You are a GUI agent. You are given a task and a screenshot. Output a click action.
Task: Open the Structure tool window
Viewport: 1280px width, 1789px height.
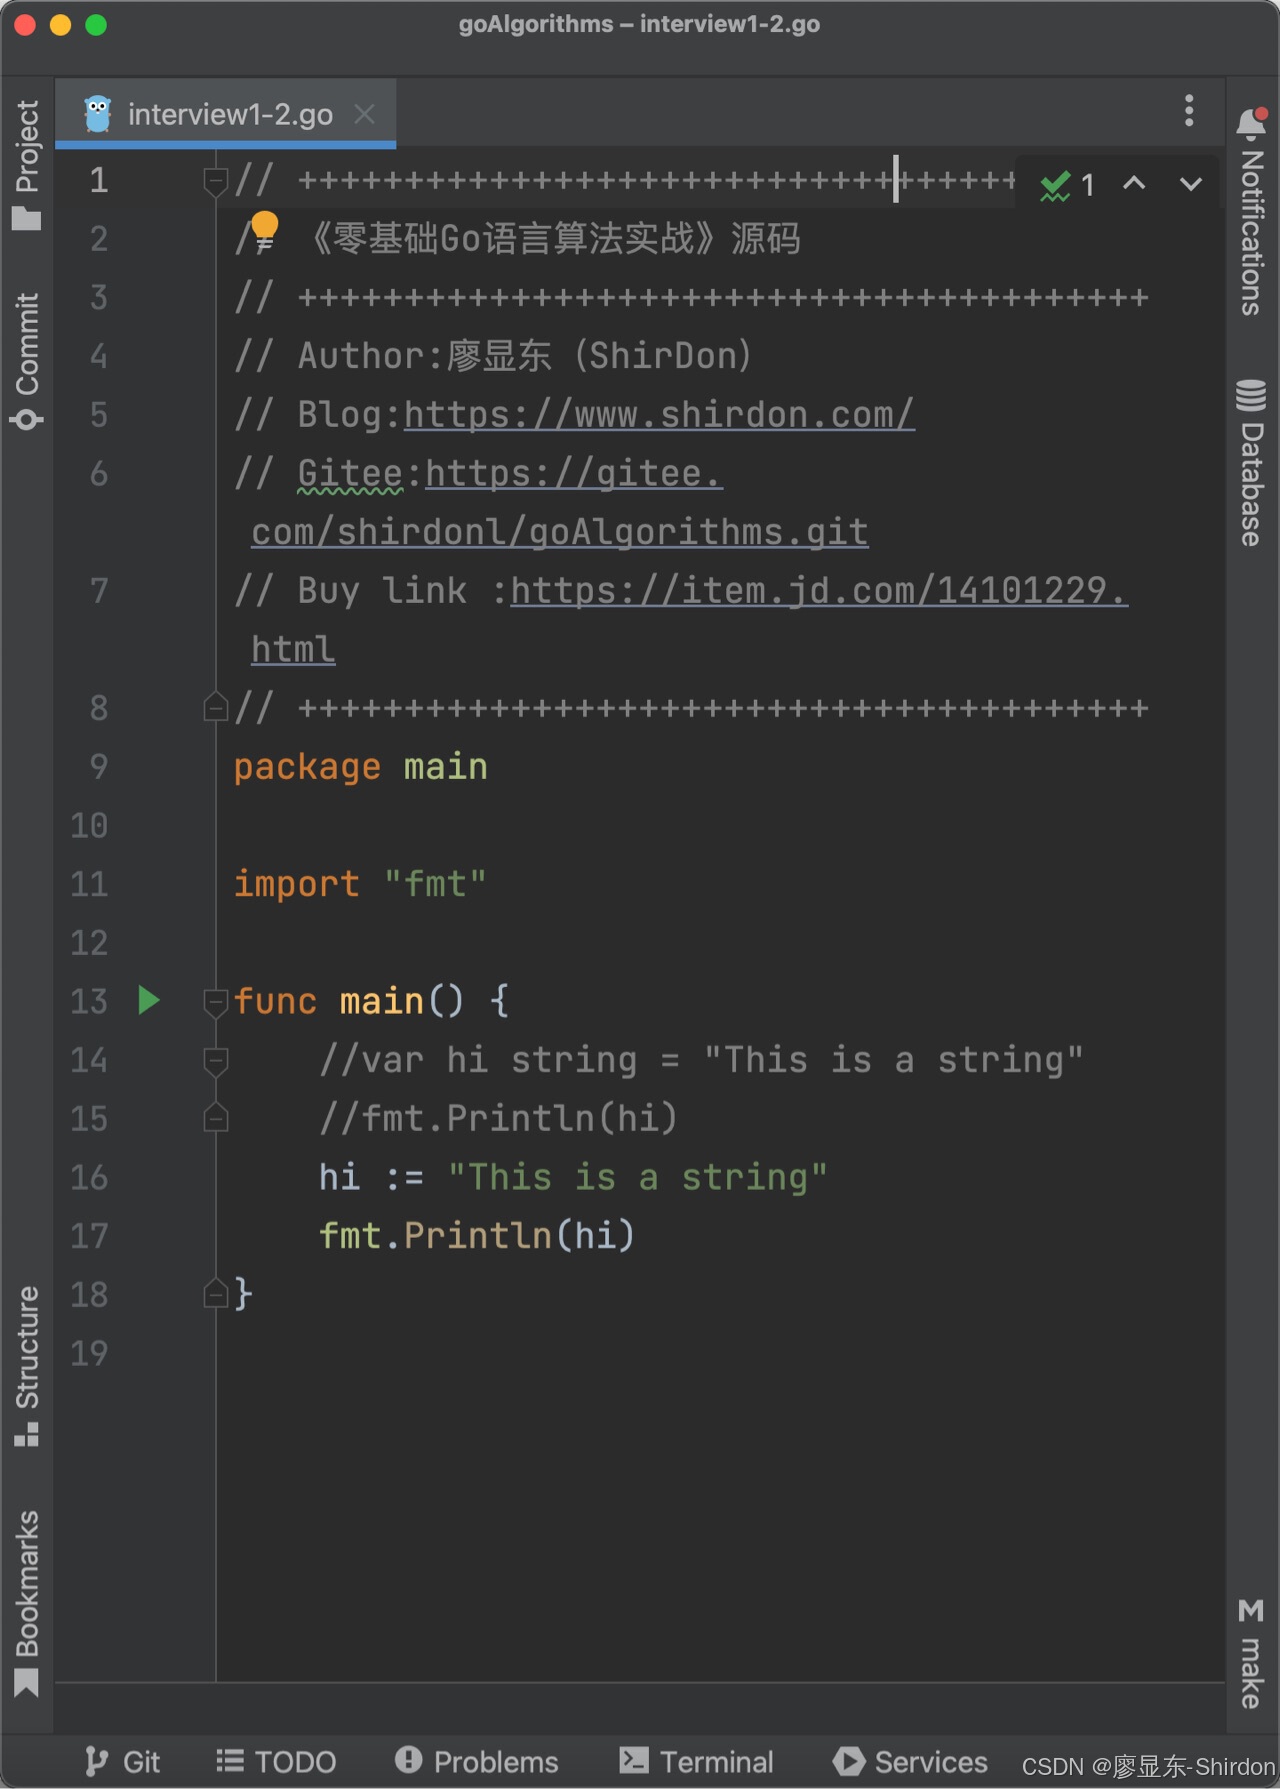pos(27,1366)
